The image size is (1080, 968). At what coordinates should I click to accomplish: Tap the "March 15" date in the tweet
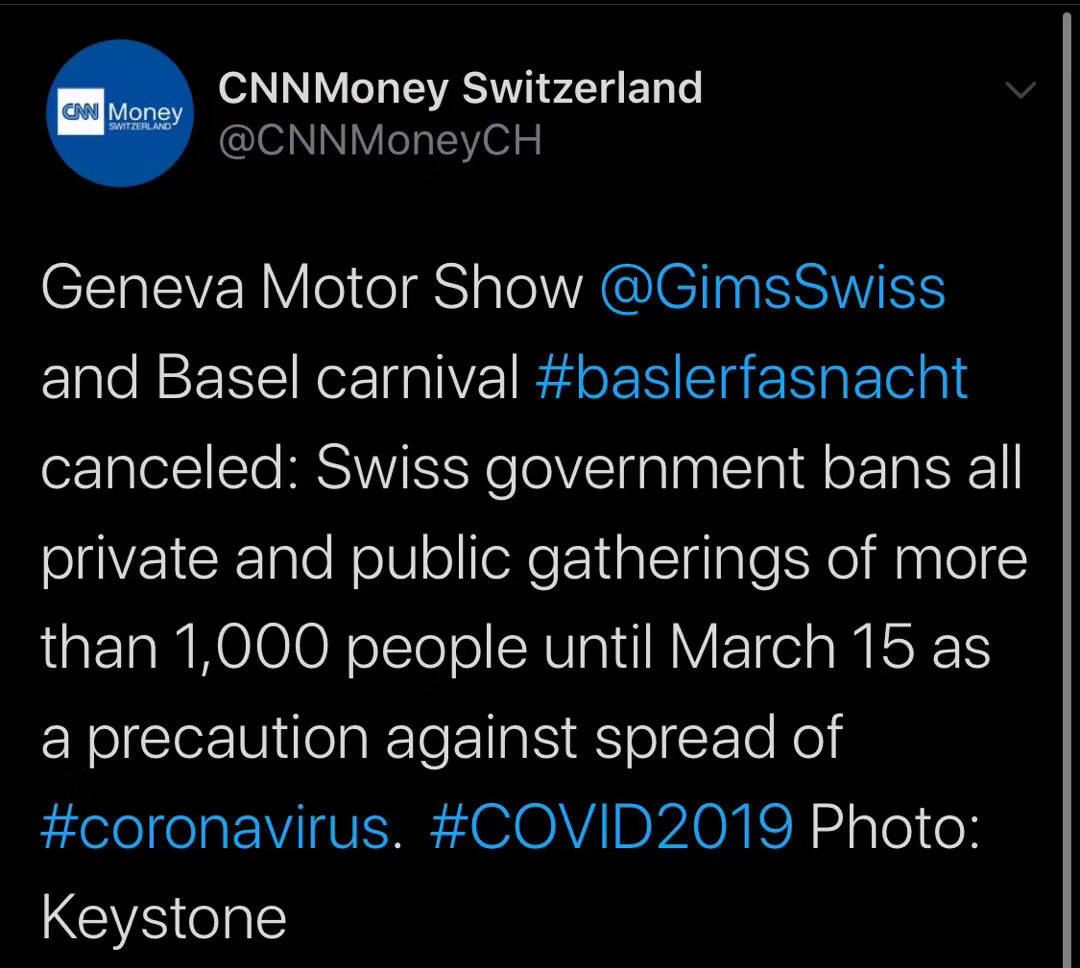[x=791, y=648]
